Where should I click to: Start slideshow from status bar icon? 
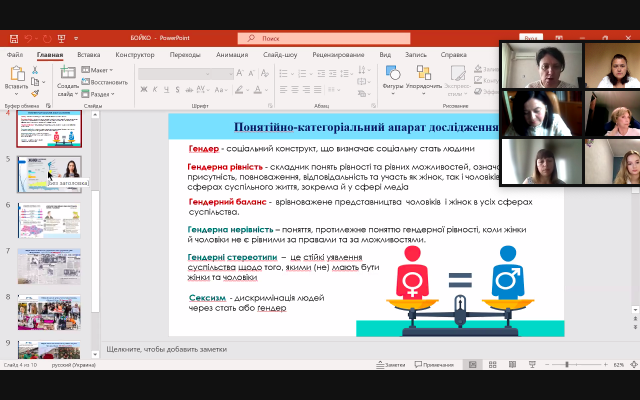point(532,364)
